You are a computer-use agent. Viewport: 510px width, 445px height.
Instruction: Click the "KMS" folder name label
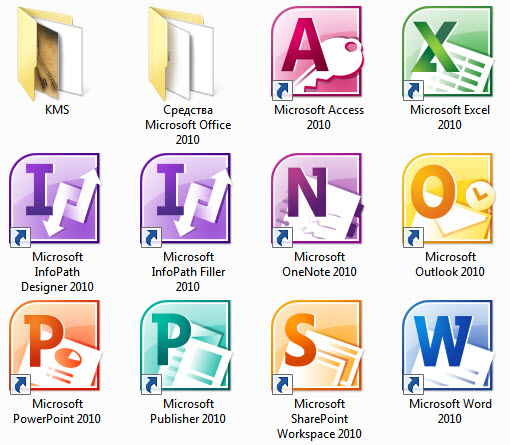57,110
